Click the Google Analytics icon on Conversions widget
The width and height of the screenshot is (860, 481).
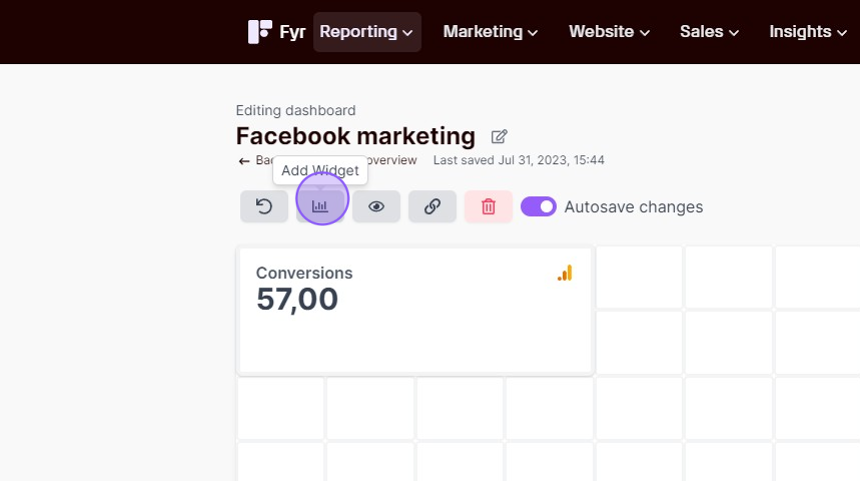pos(565,273)
